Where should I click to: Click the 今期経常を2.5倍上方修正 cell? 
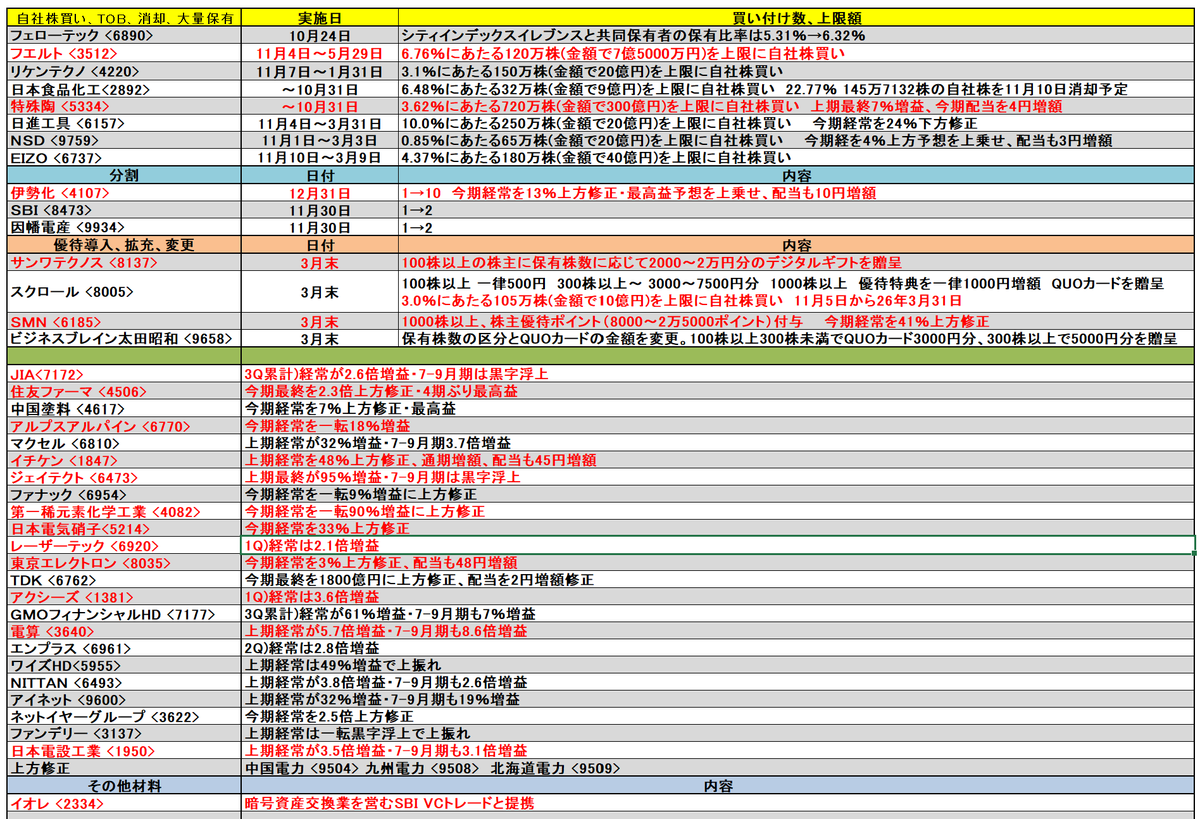(x=719, y=717)
